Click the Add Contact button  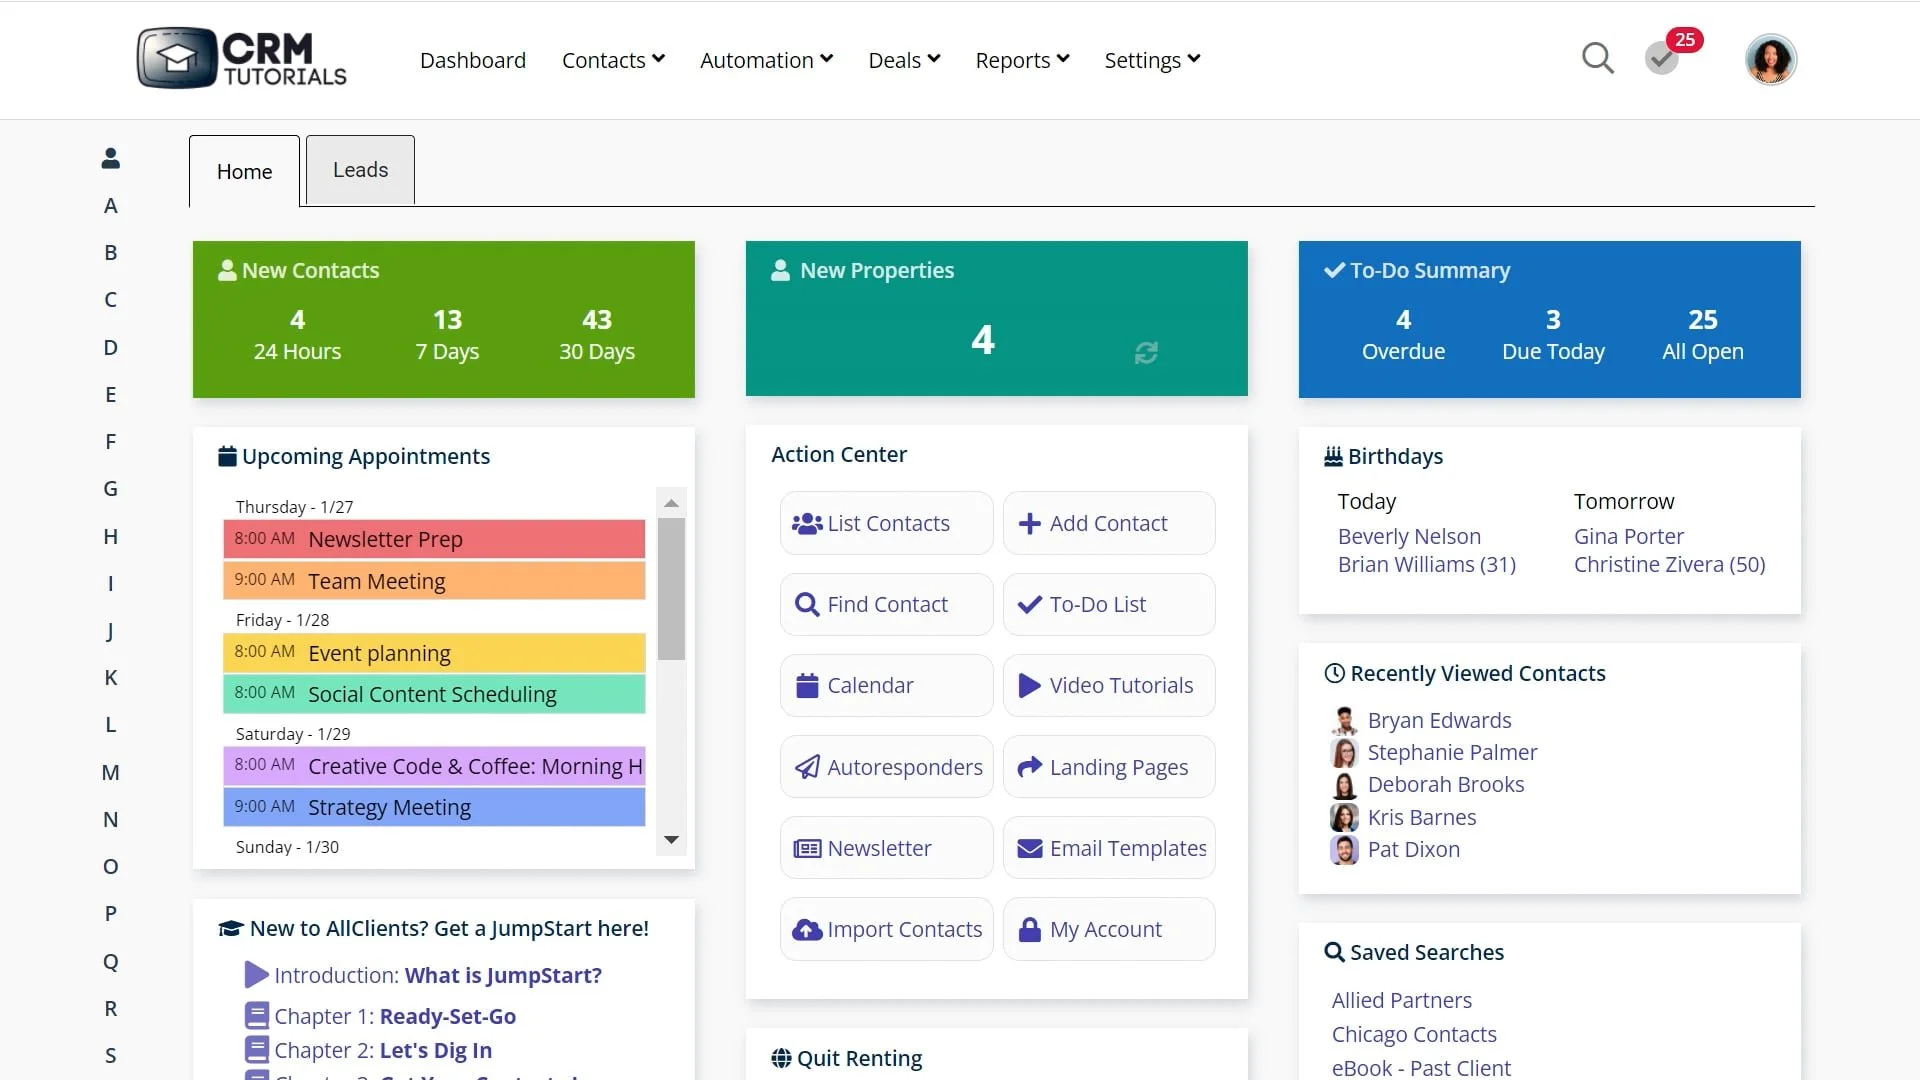click(x=1108, y=523)
